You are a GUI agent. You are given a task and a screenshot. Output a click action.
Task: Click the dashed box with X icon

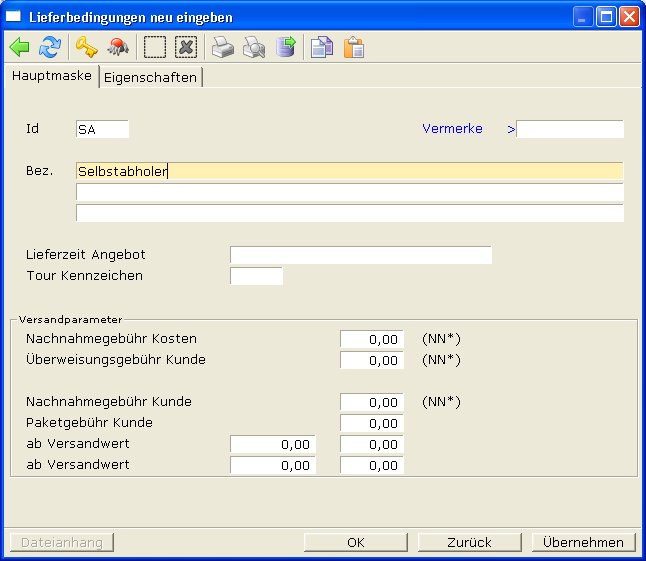point(186,47)
